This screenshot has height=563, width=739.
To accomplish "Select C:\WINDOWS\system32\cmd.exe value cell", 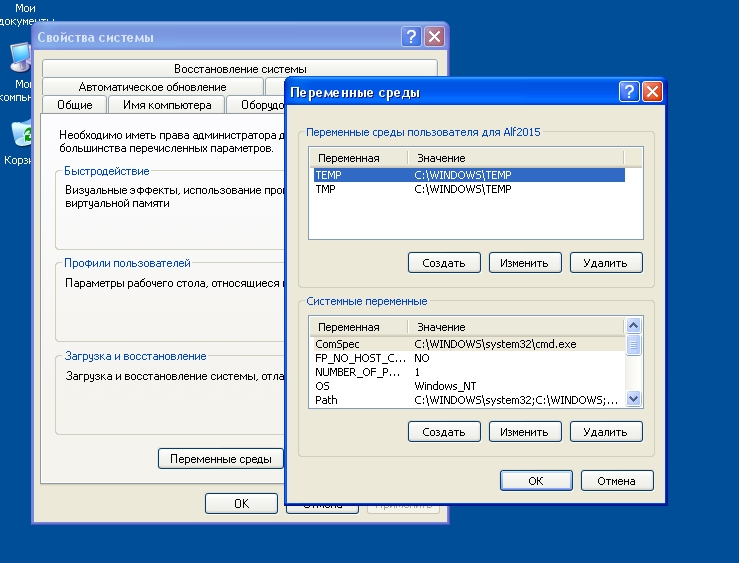I will 495,344.
